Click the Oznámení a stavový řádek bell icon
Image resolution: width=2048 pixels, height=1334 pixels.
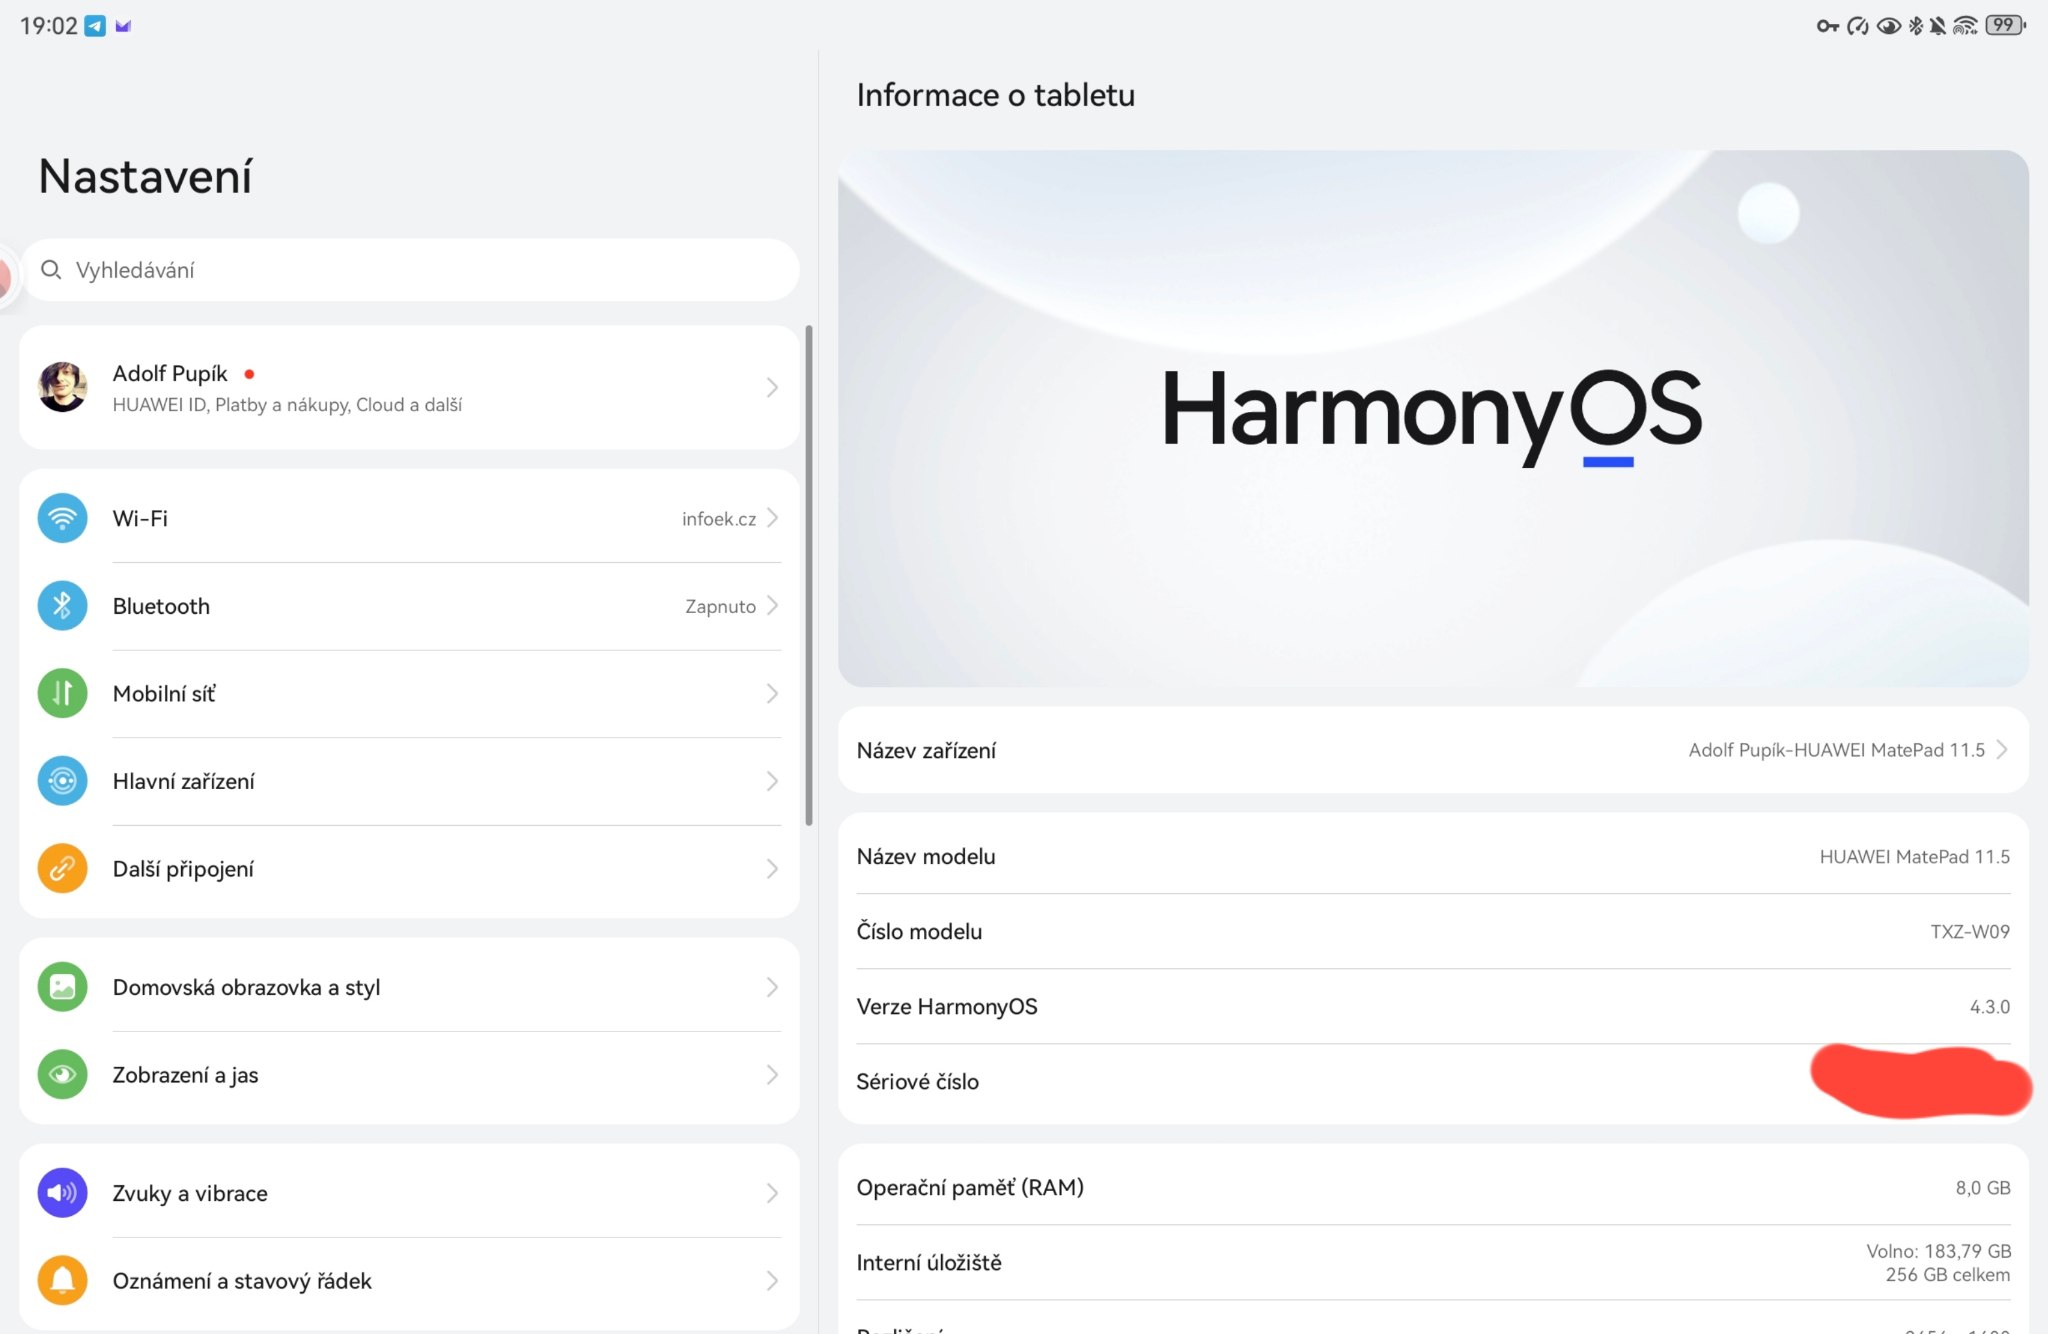click(x=62, y=1280)
